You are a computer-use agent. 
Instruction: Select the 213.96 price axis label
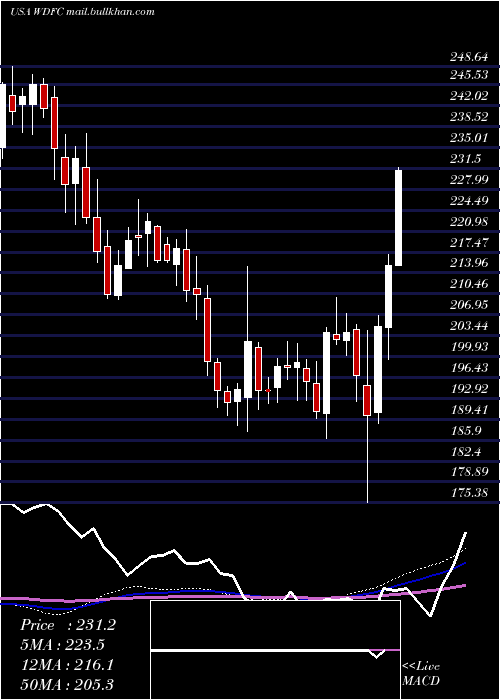point(469,263)
